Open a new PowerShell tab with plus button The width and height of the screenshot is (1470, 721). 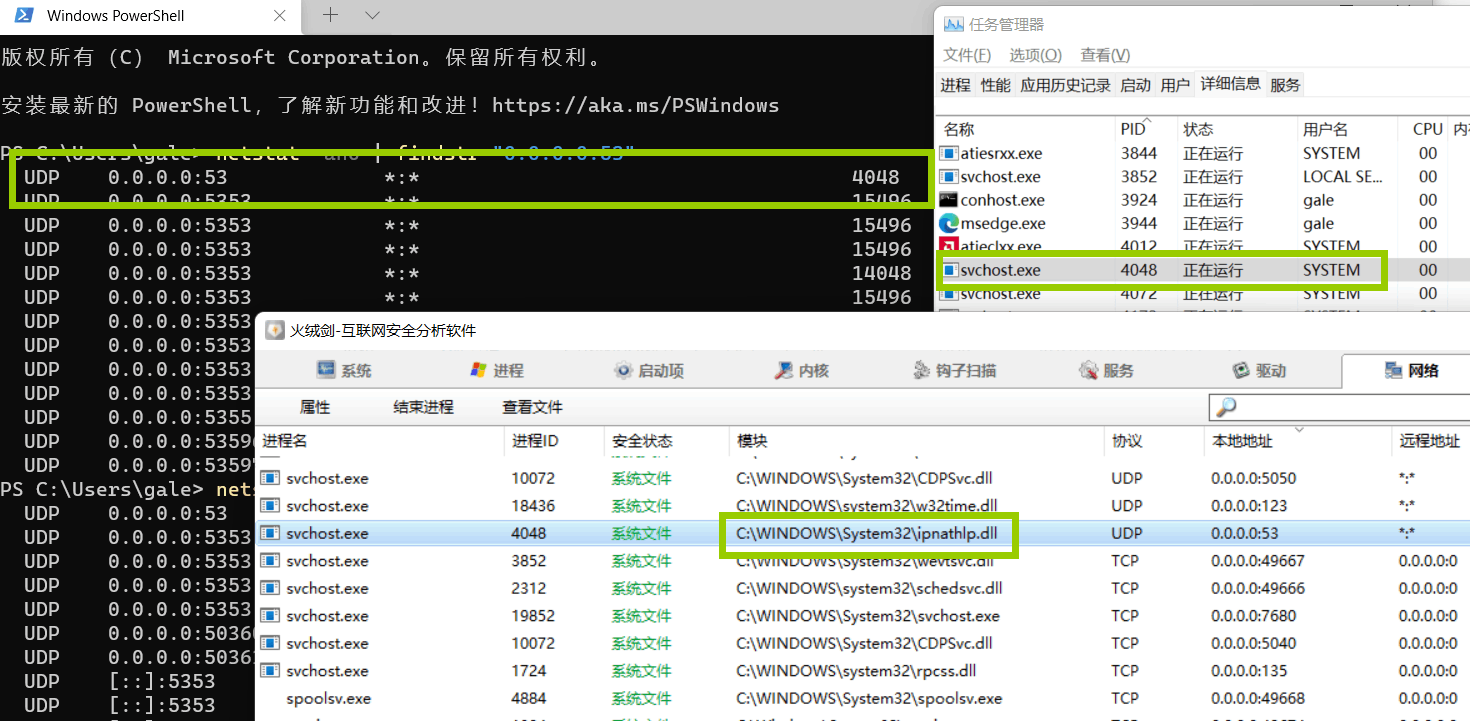click(x=331, y=15)
